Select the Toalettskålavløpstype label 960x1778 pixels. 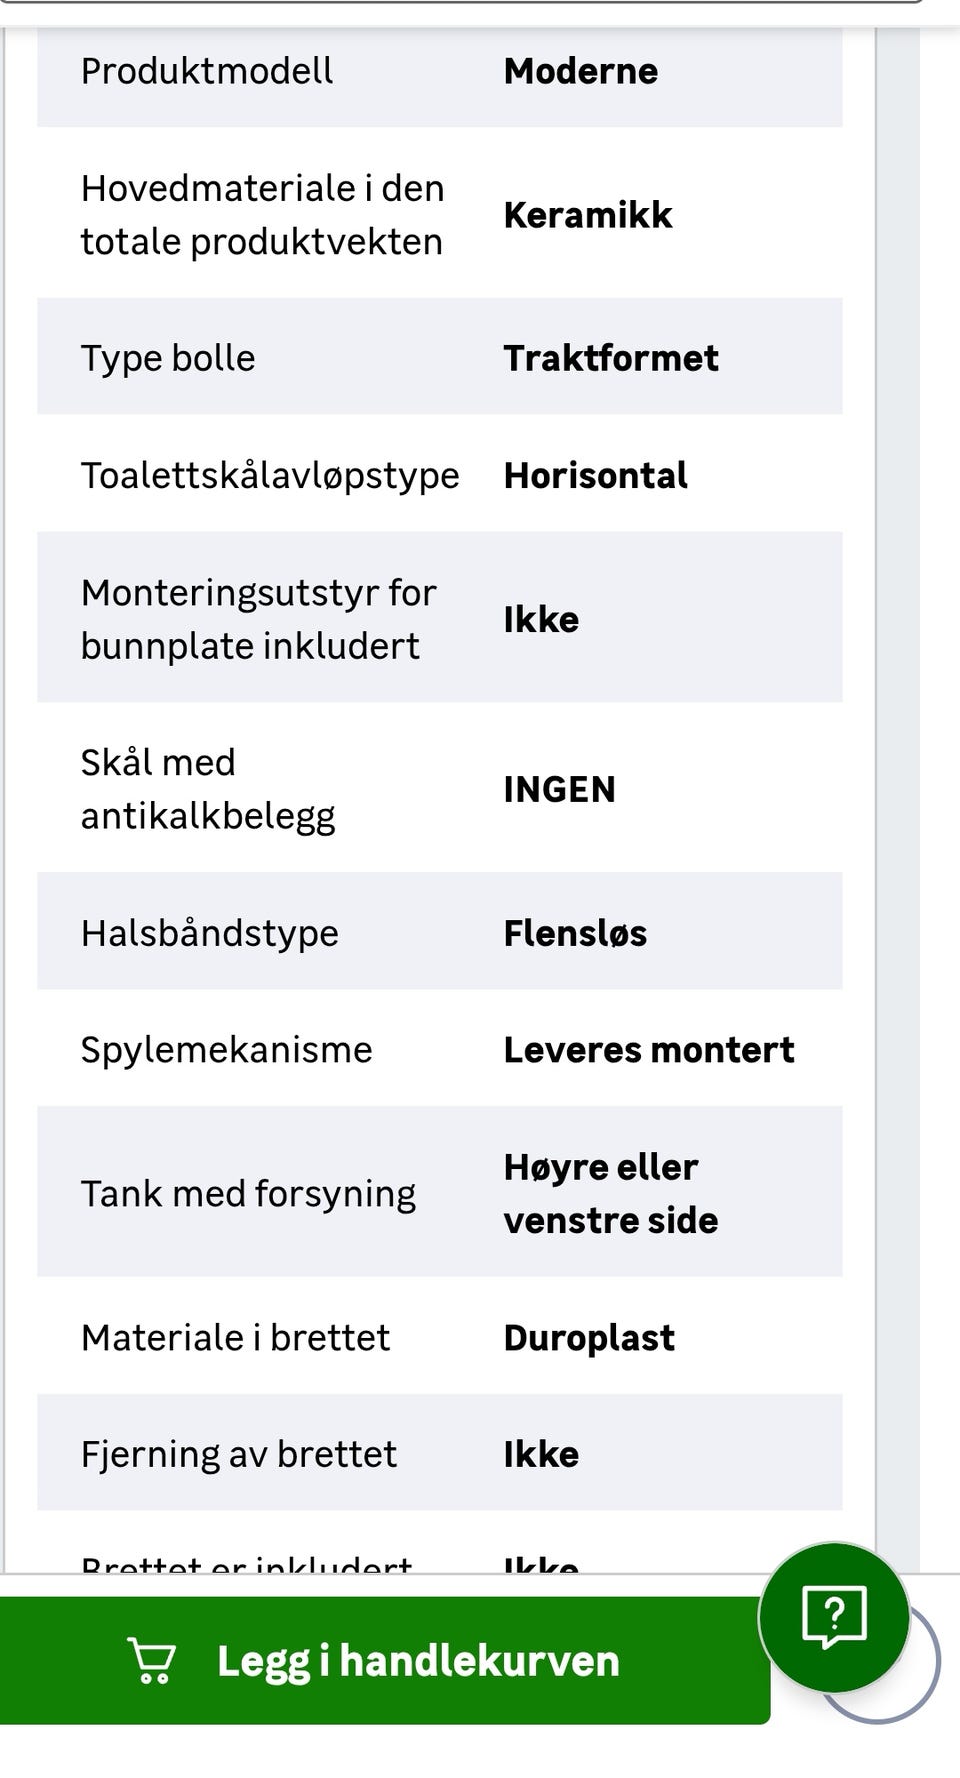pyautogui.click(x=270, y=475)
